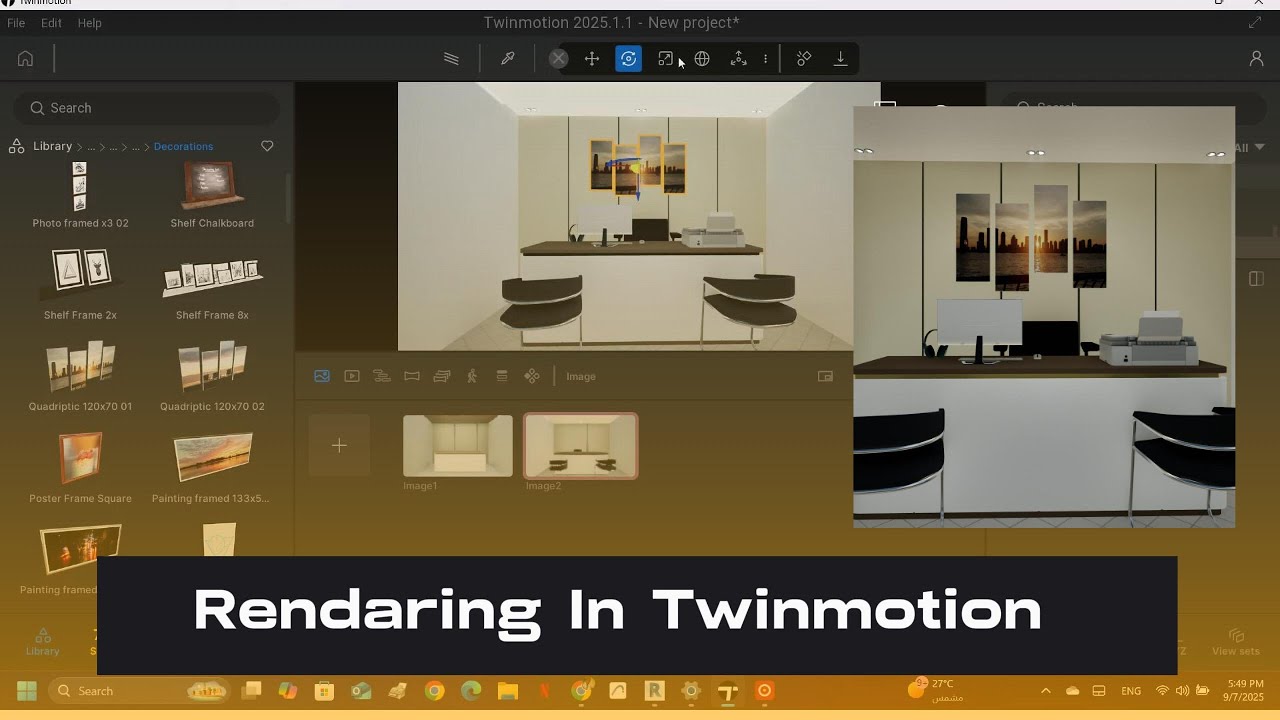Select the Image2 thumbnail
Screen dimensions: 1280x720
pyautogui.click(x=581, y=446)
